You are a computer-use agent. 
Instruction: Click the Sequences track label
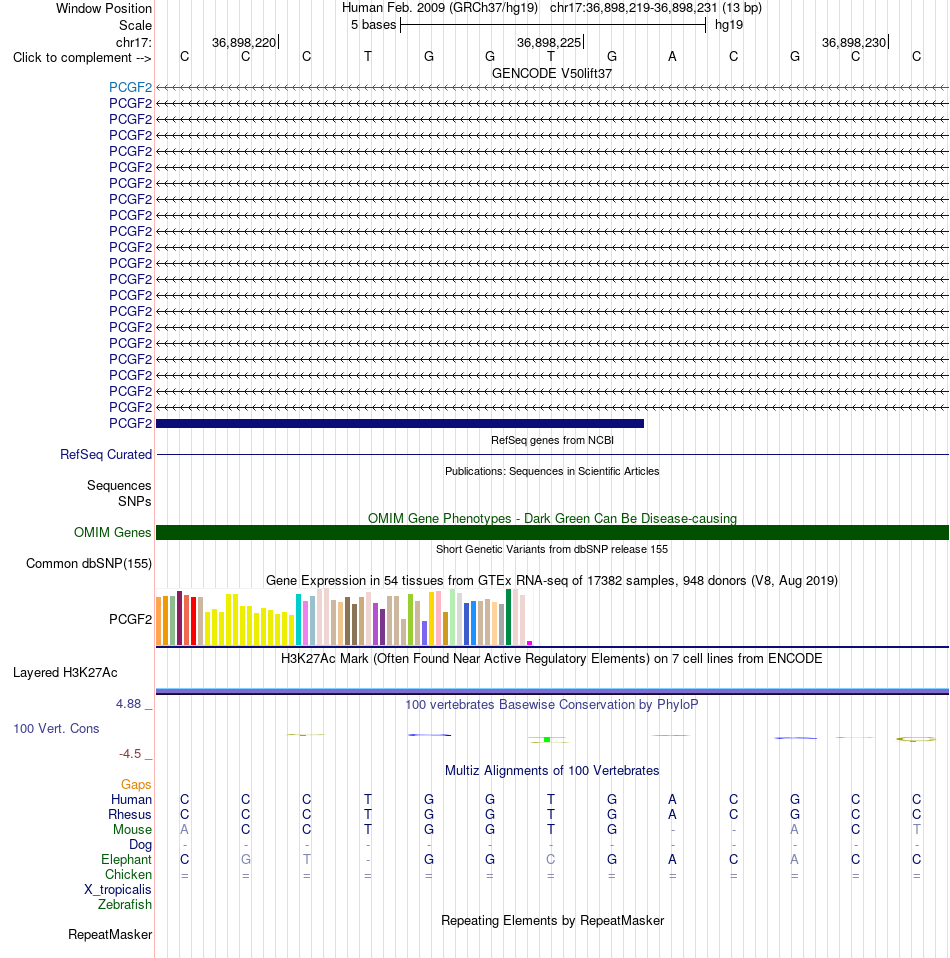tap(119, 486)
